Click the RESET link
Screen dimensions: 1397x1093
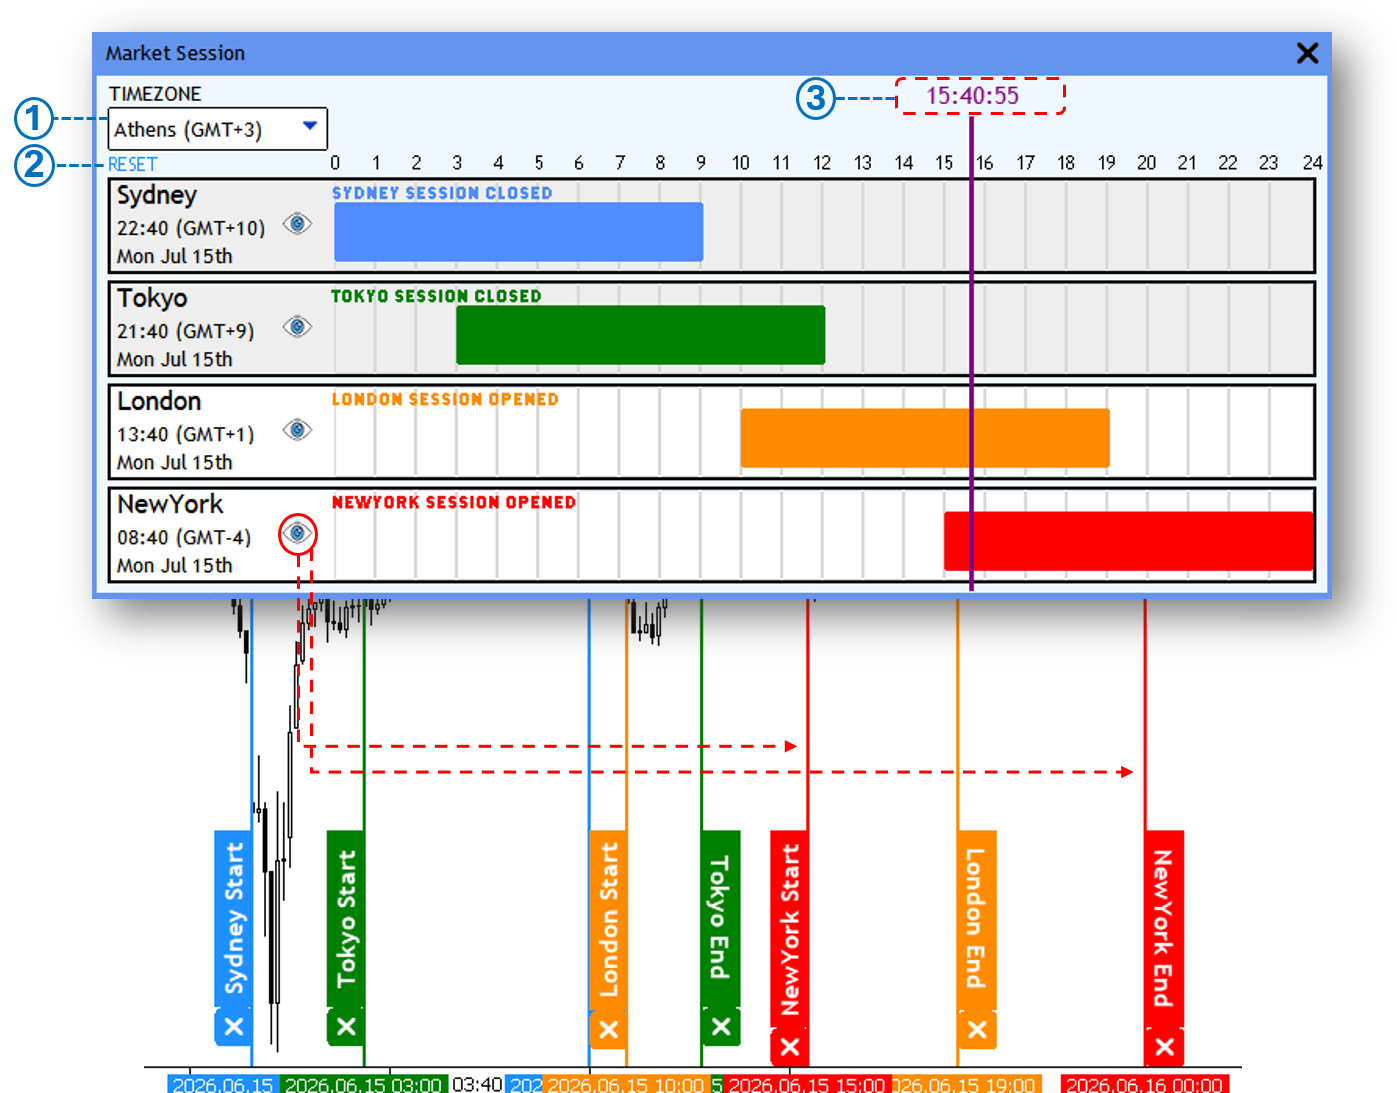click(x=133, y=164)
